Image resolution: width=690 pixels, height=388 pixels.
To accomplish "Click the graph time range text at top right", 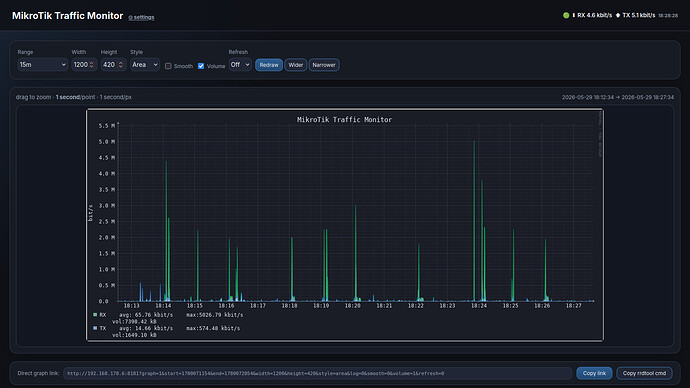I will (617, 97).
